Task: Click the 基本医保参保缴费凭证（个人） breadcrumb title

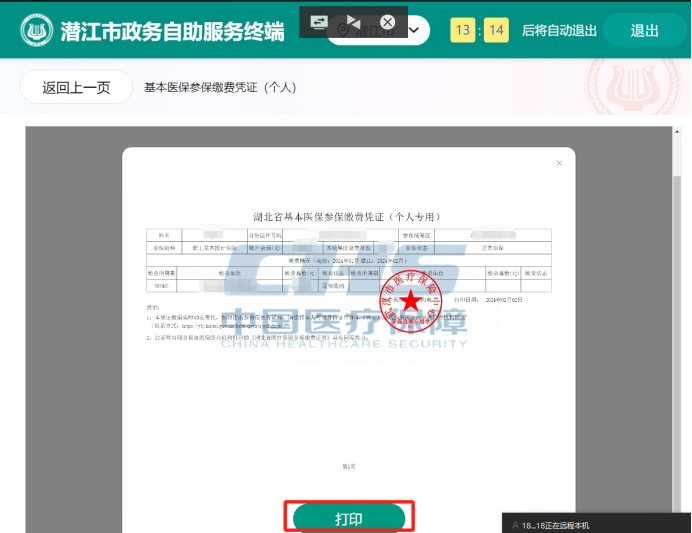Action: pyautogui.click(x=220, y=87)
